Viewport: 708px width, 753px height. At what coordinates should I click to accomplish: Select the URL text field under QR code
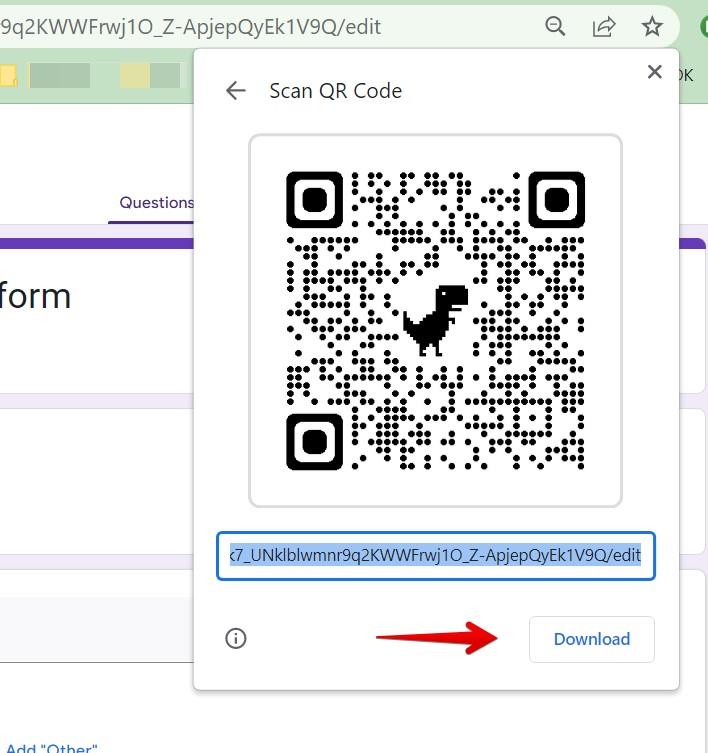click(436, 556)
